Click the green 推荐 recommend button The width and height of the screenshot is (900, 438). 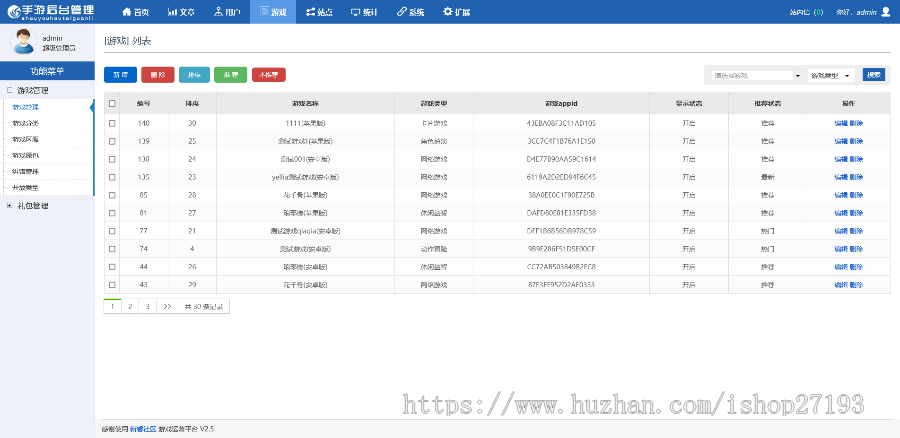click(231, 75)
